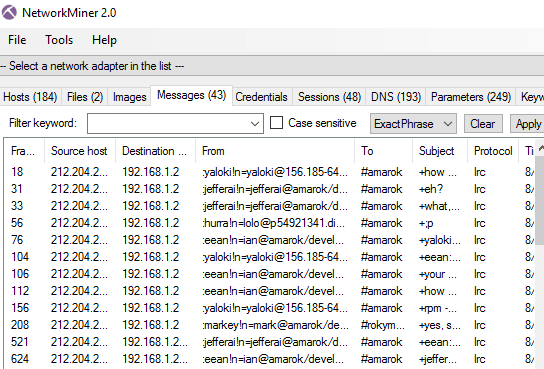Switch to the Sessions (48) tab
Image resolution: width=544 pixels, height=369 pixels.
coord(330,97)
